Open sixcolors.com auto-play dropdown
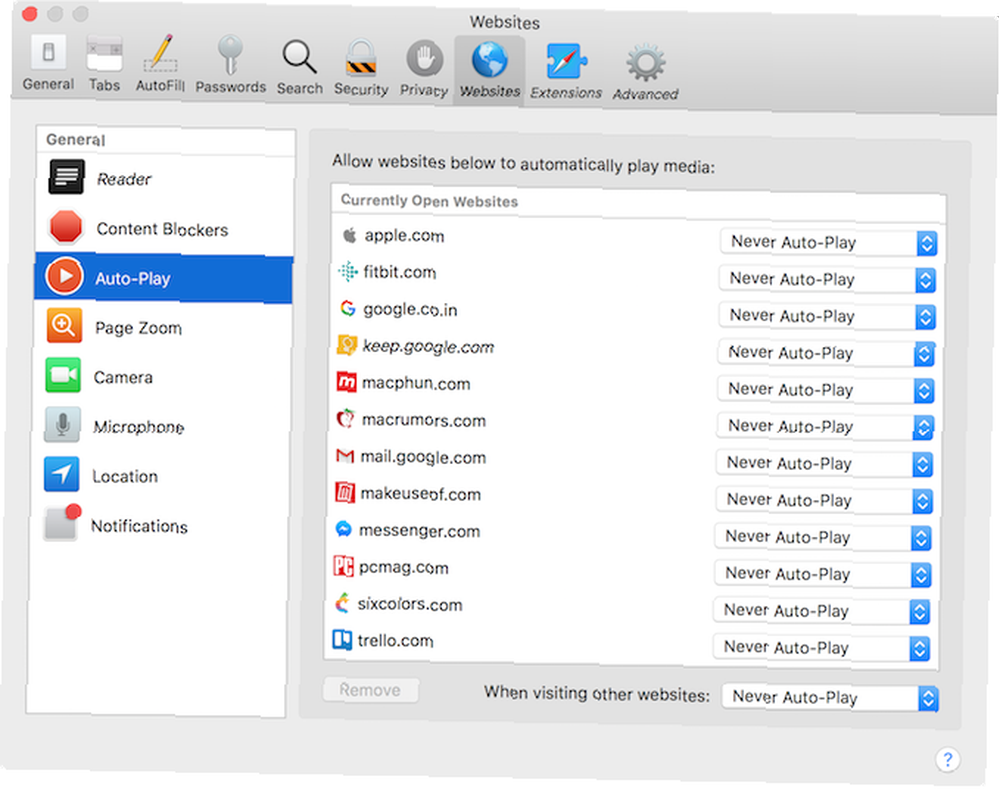 point(821,611)
